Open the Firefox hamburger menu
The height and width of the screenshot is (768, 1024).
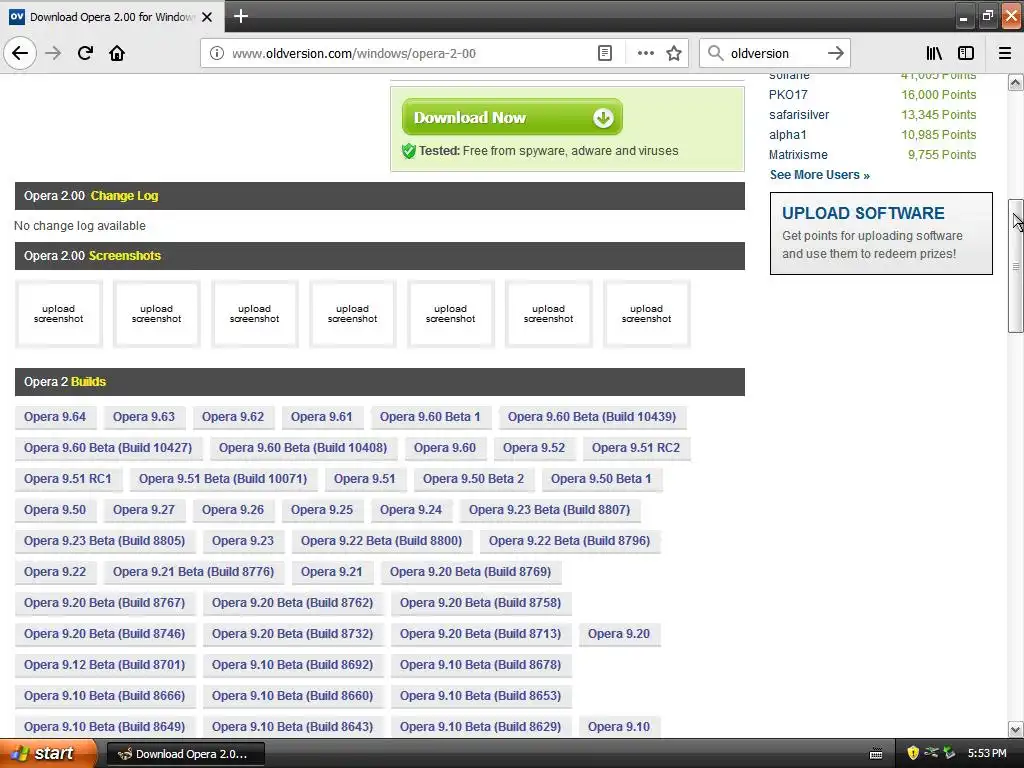click(x=1005, y=53)
